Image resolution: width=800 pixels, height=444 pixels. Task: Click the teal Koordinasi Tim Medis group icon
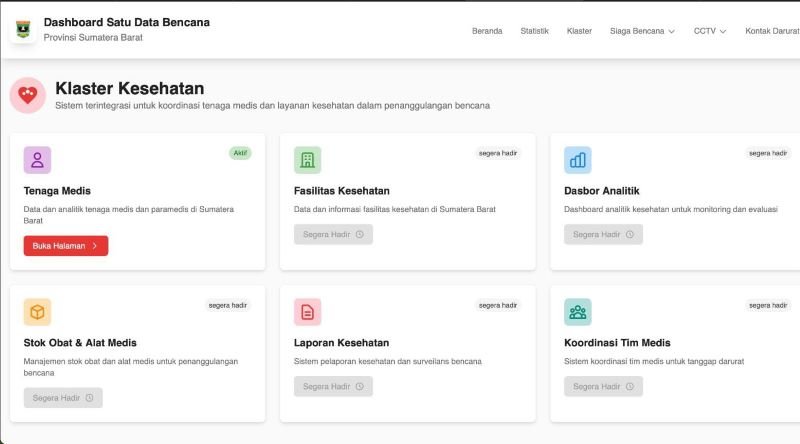click(577, 312)
